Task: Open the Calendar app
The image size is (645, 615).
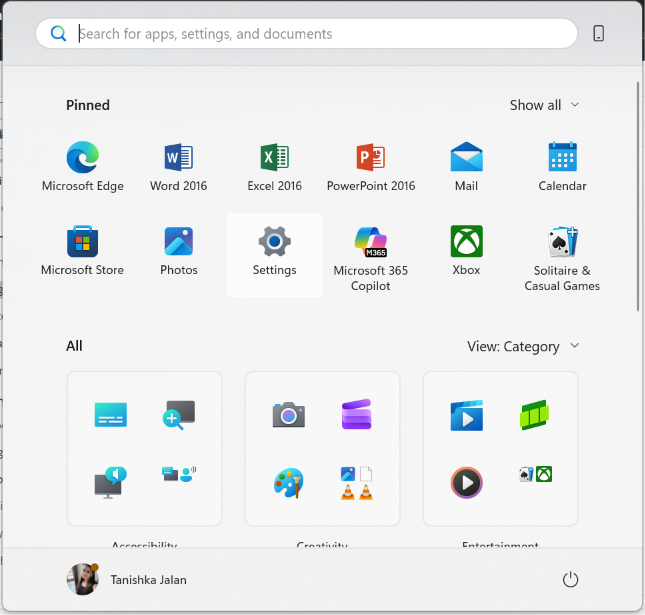Action: pyautogui.click(x=562, y=167)
